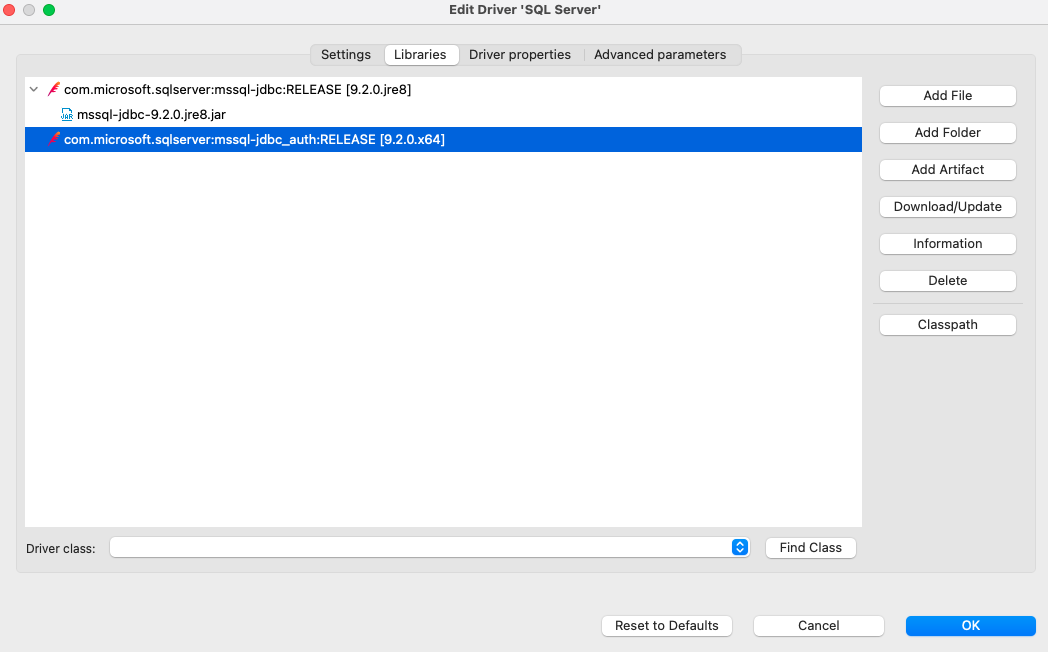The height and width of the screenshot is (652, 1048).
Task: Collapse the mssql-jdbc:RELEASE artifact node
Action: [x=33, y=89]
